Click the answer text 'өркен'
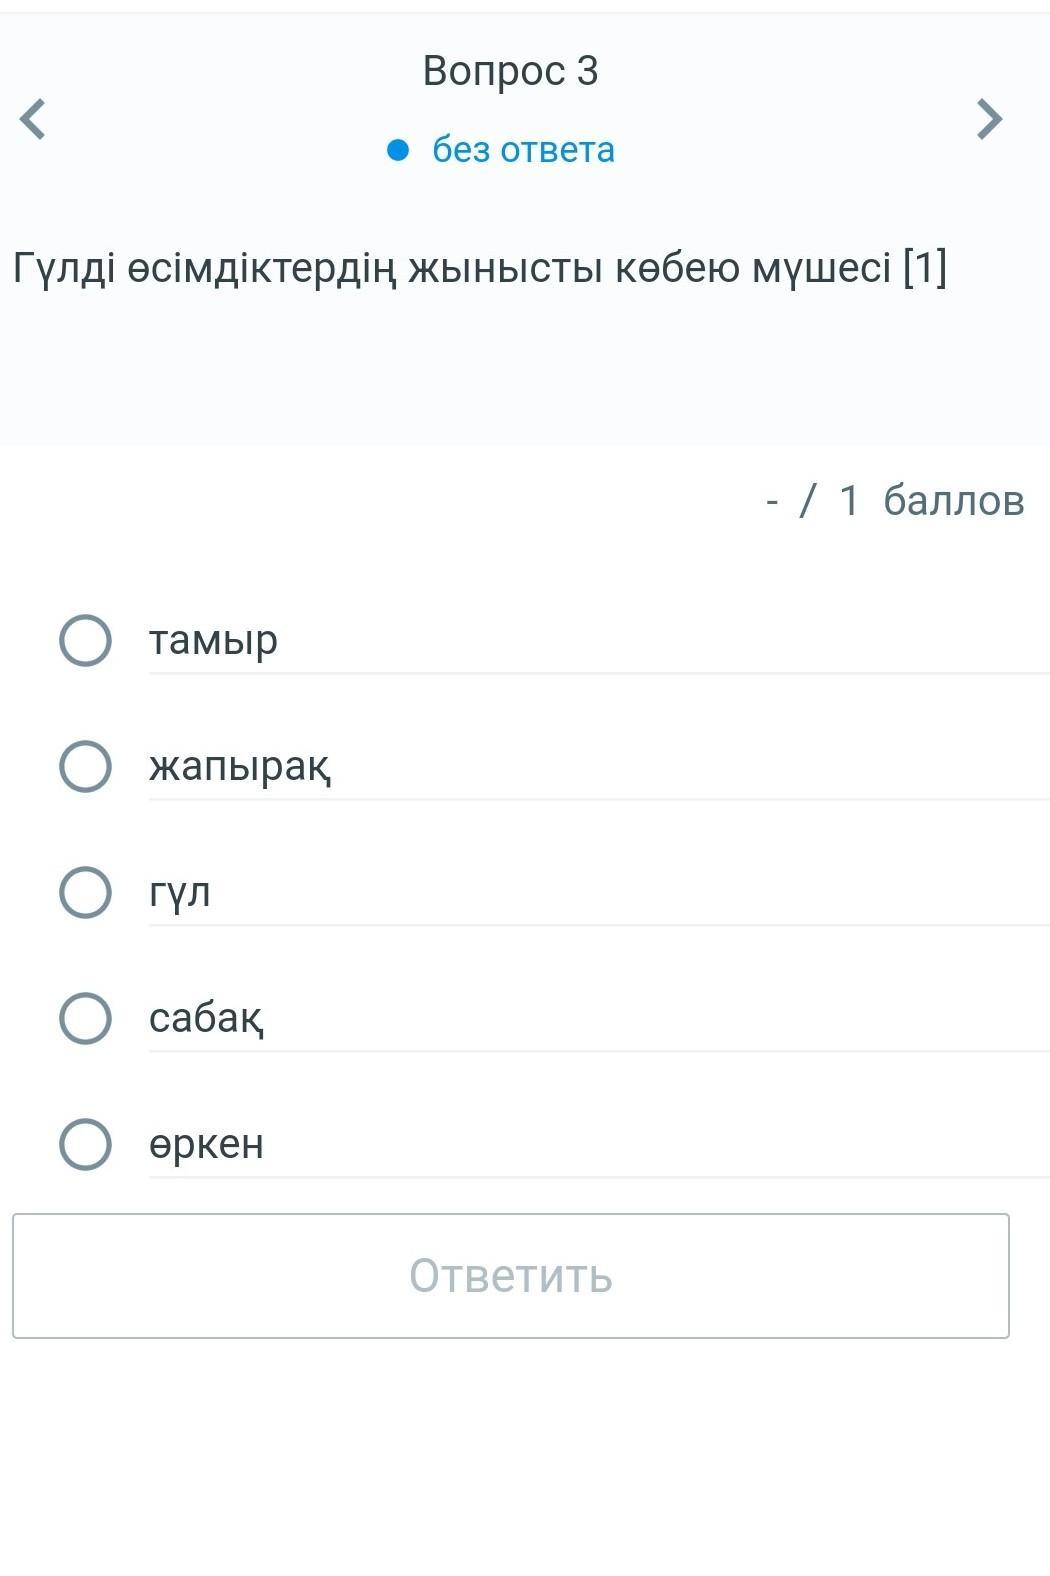The image size is (1050, 1576). pos(206,1144)
